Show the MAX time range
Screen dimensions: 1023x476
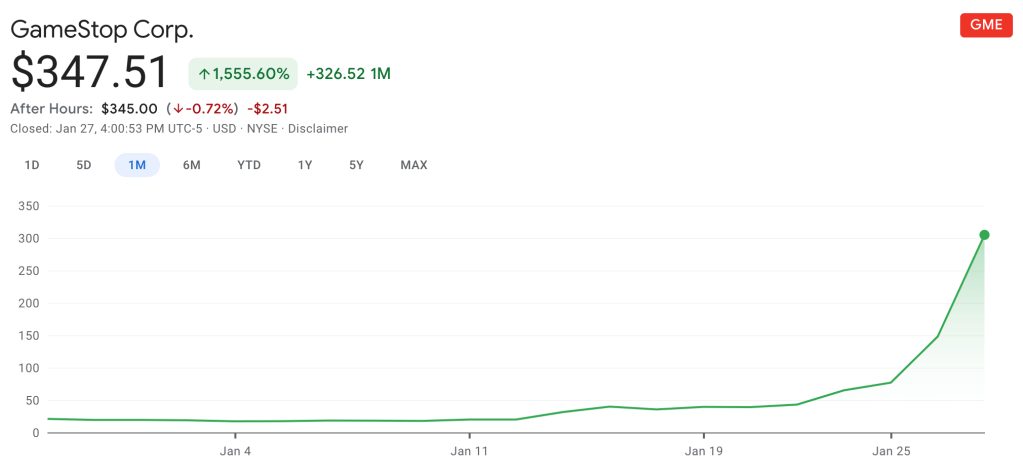tap(413, 165)
